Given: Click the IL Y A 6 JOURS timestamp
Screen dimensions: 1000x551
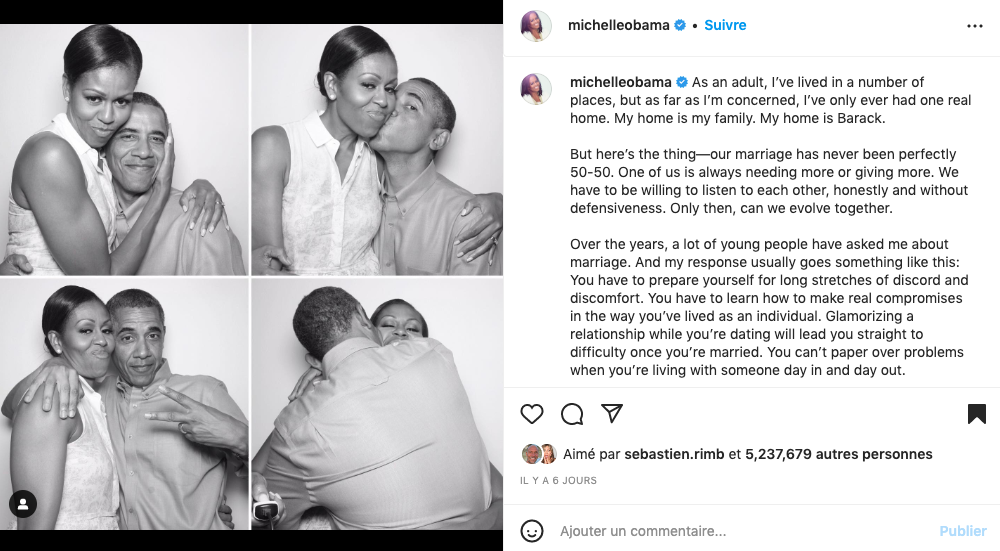Looking at the screenshot, I should point(558,481).
